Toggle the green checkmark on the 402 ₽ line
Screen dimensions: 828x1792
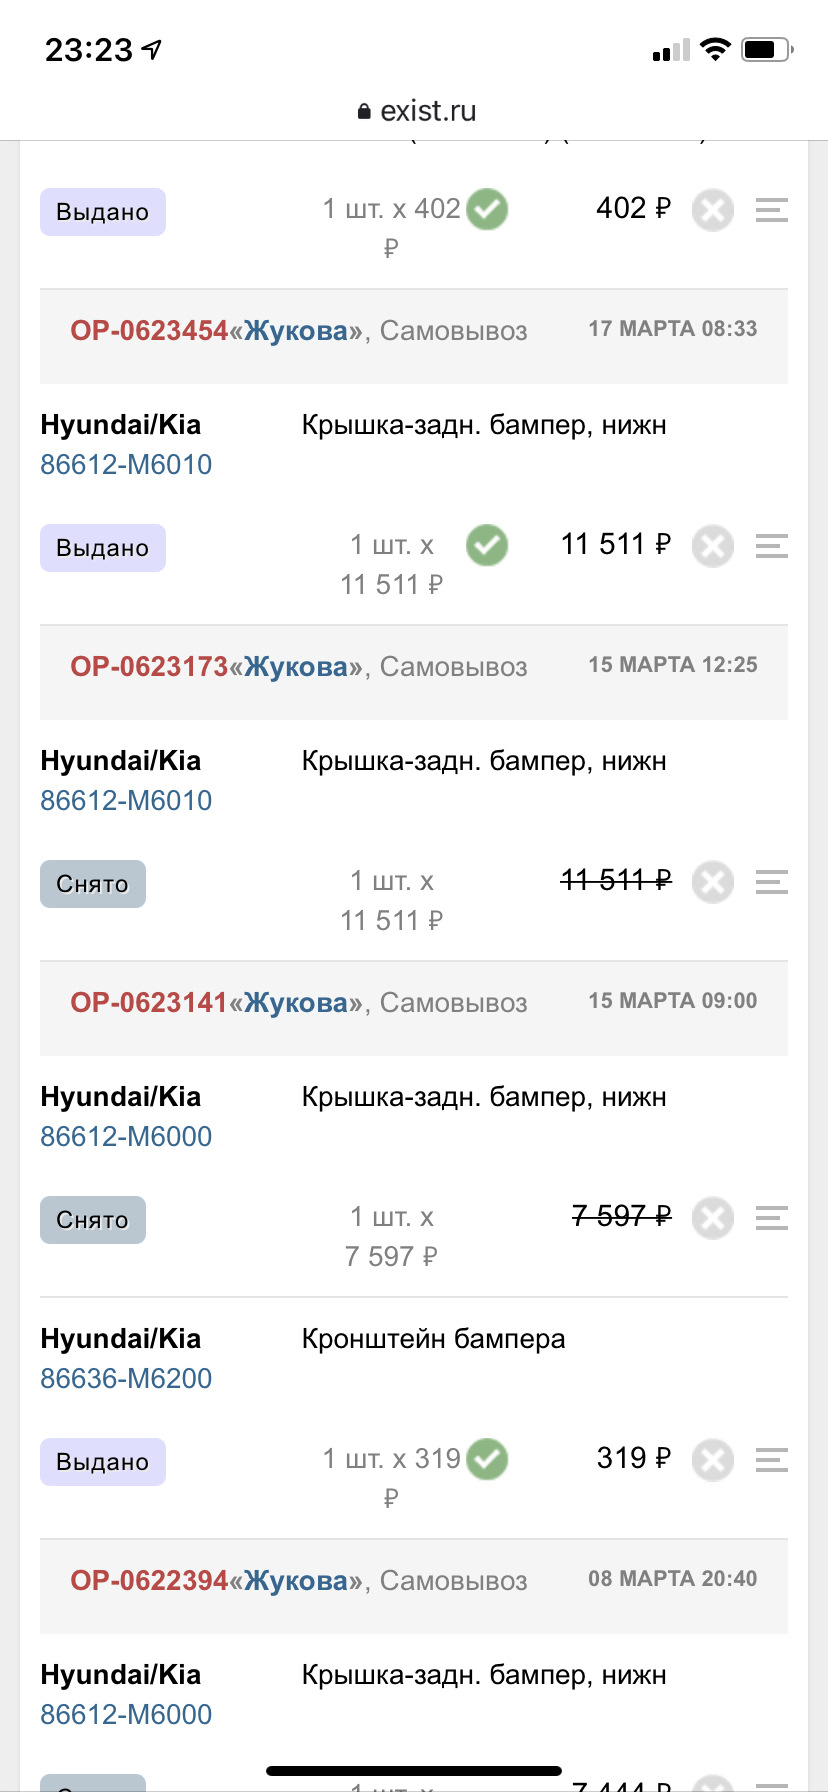(487, 208)
